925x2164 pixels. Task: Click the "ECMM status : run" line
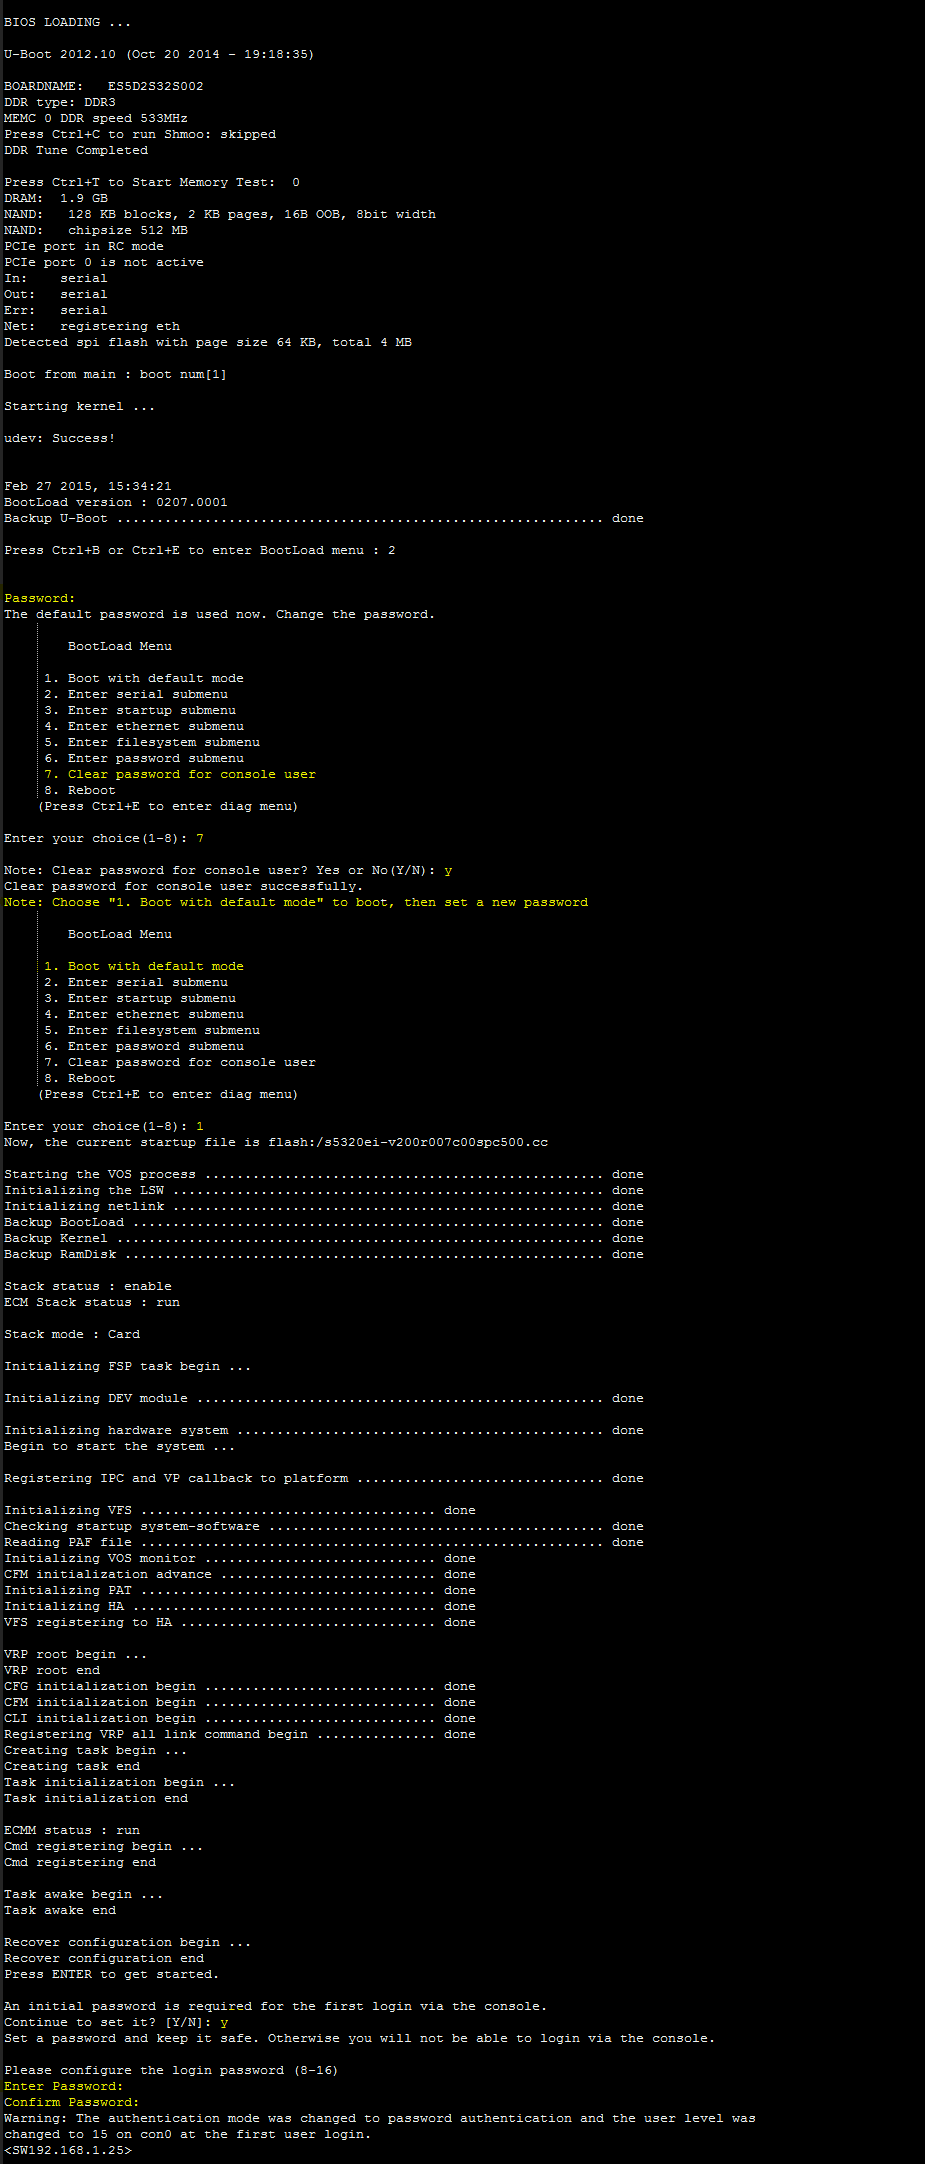pos(72,1830)
